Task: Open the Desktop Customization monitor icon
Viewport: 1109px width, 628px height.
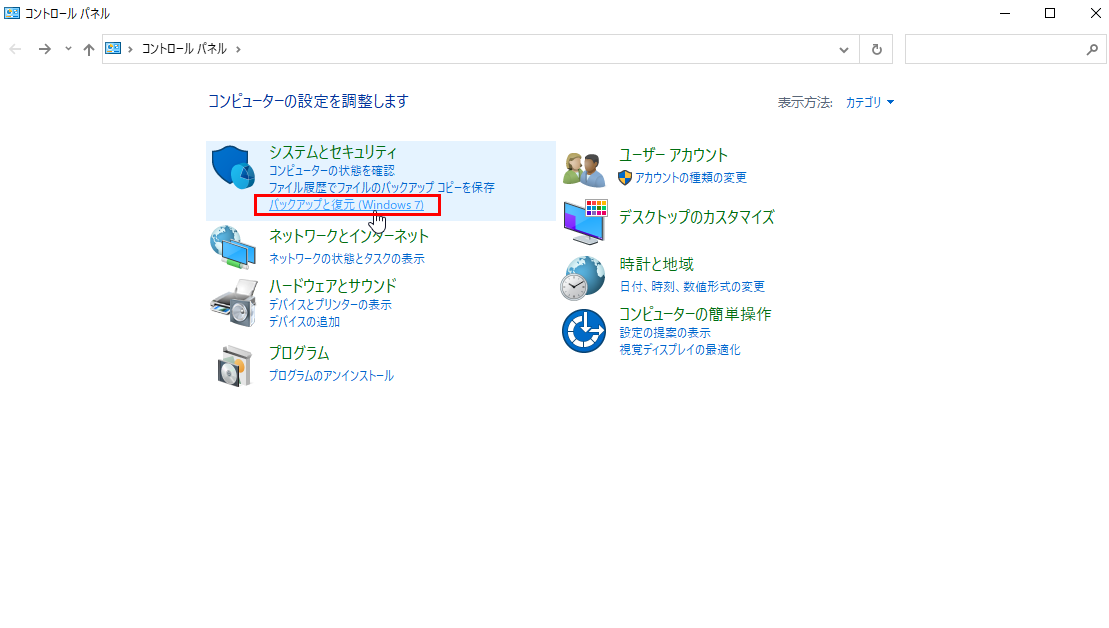Action: click(x=585, y=221)
